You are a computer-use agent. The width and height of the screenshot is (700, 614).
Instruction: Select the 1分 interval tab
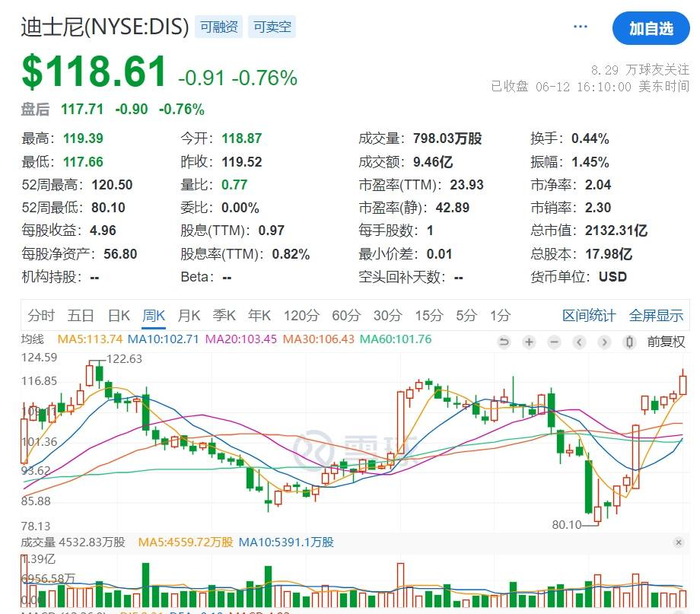(x=500, y=315)
